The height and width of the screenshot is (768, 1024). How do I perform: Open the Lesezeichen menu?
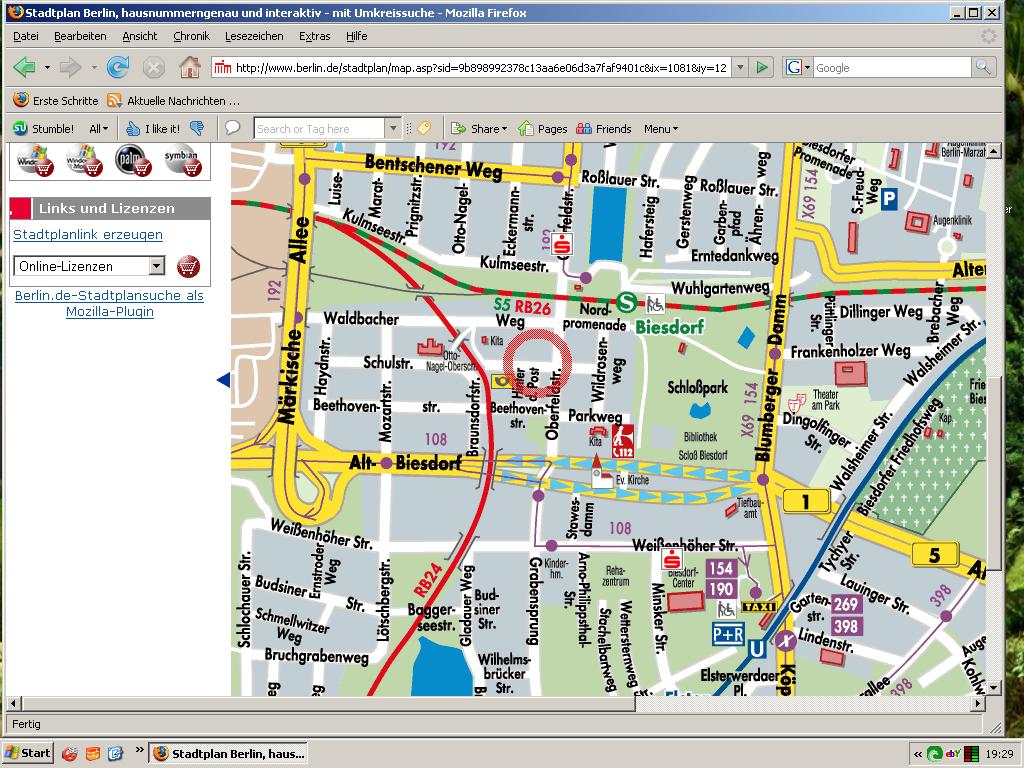click(x=254, y=36)
